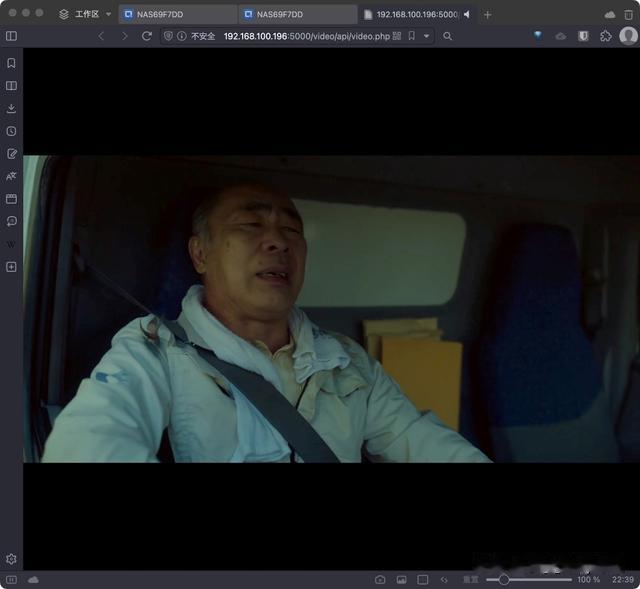
Task: Add a new web panel
Action: coord(11,267)
